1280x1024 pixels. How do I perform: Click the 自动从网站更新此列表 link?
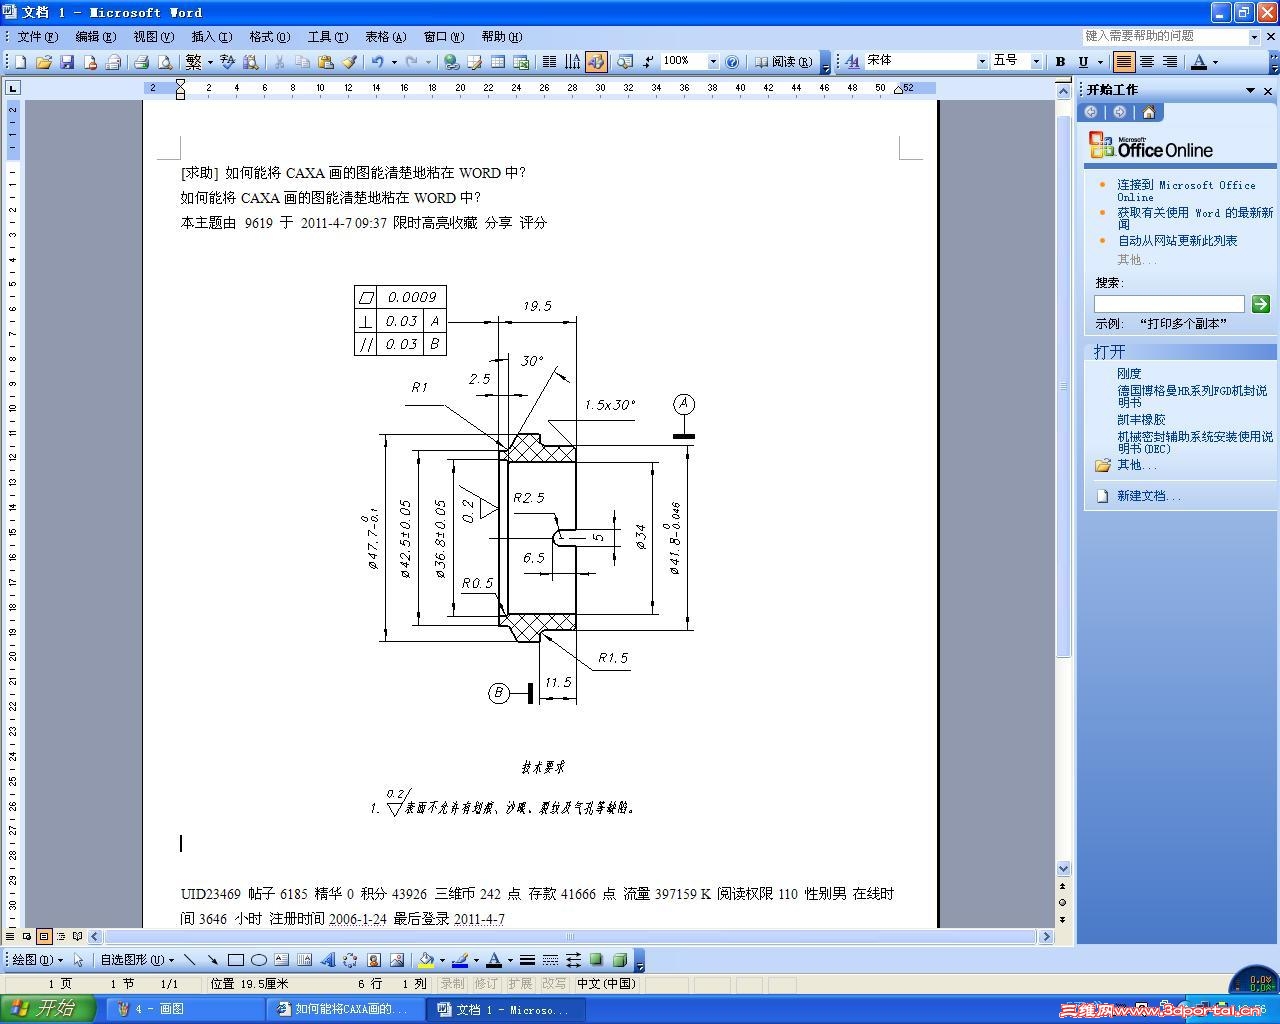tap(1177, 241)
